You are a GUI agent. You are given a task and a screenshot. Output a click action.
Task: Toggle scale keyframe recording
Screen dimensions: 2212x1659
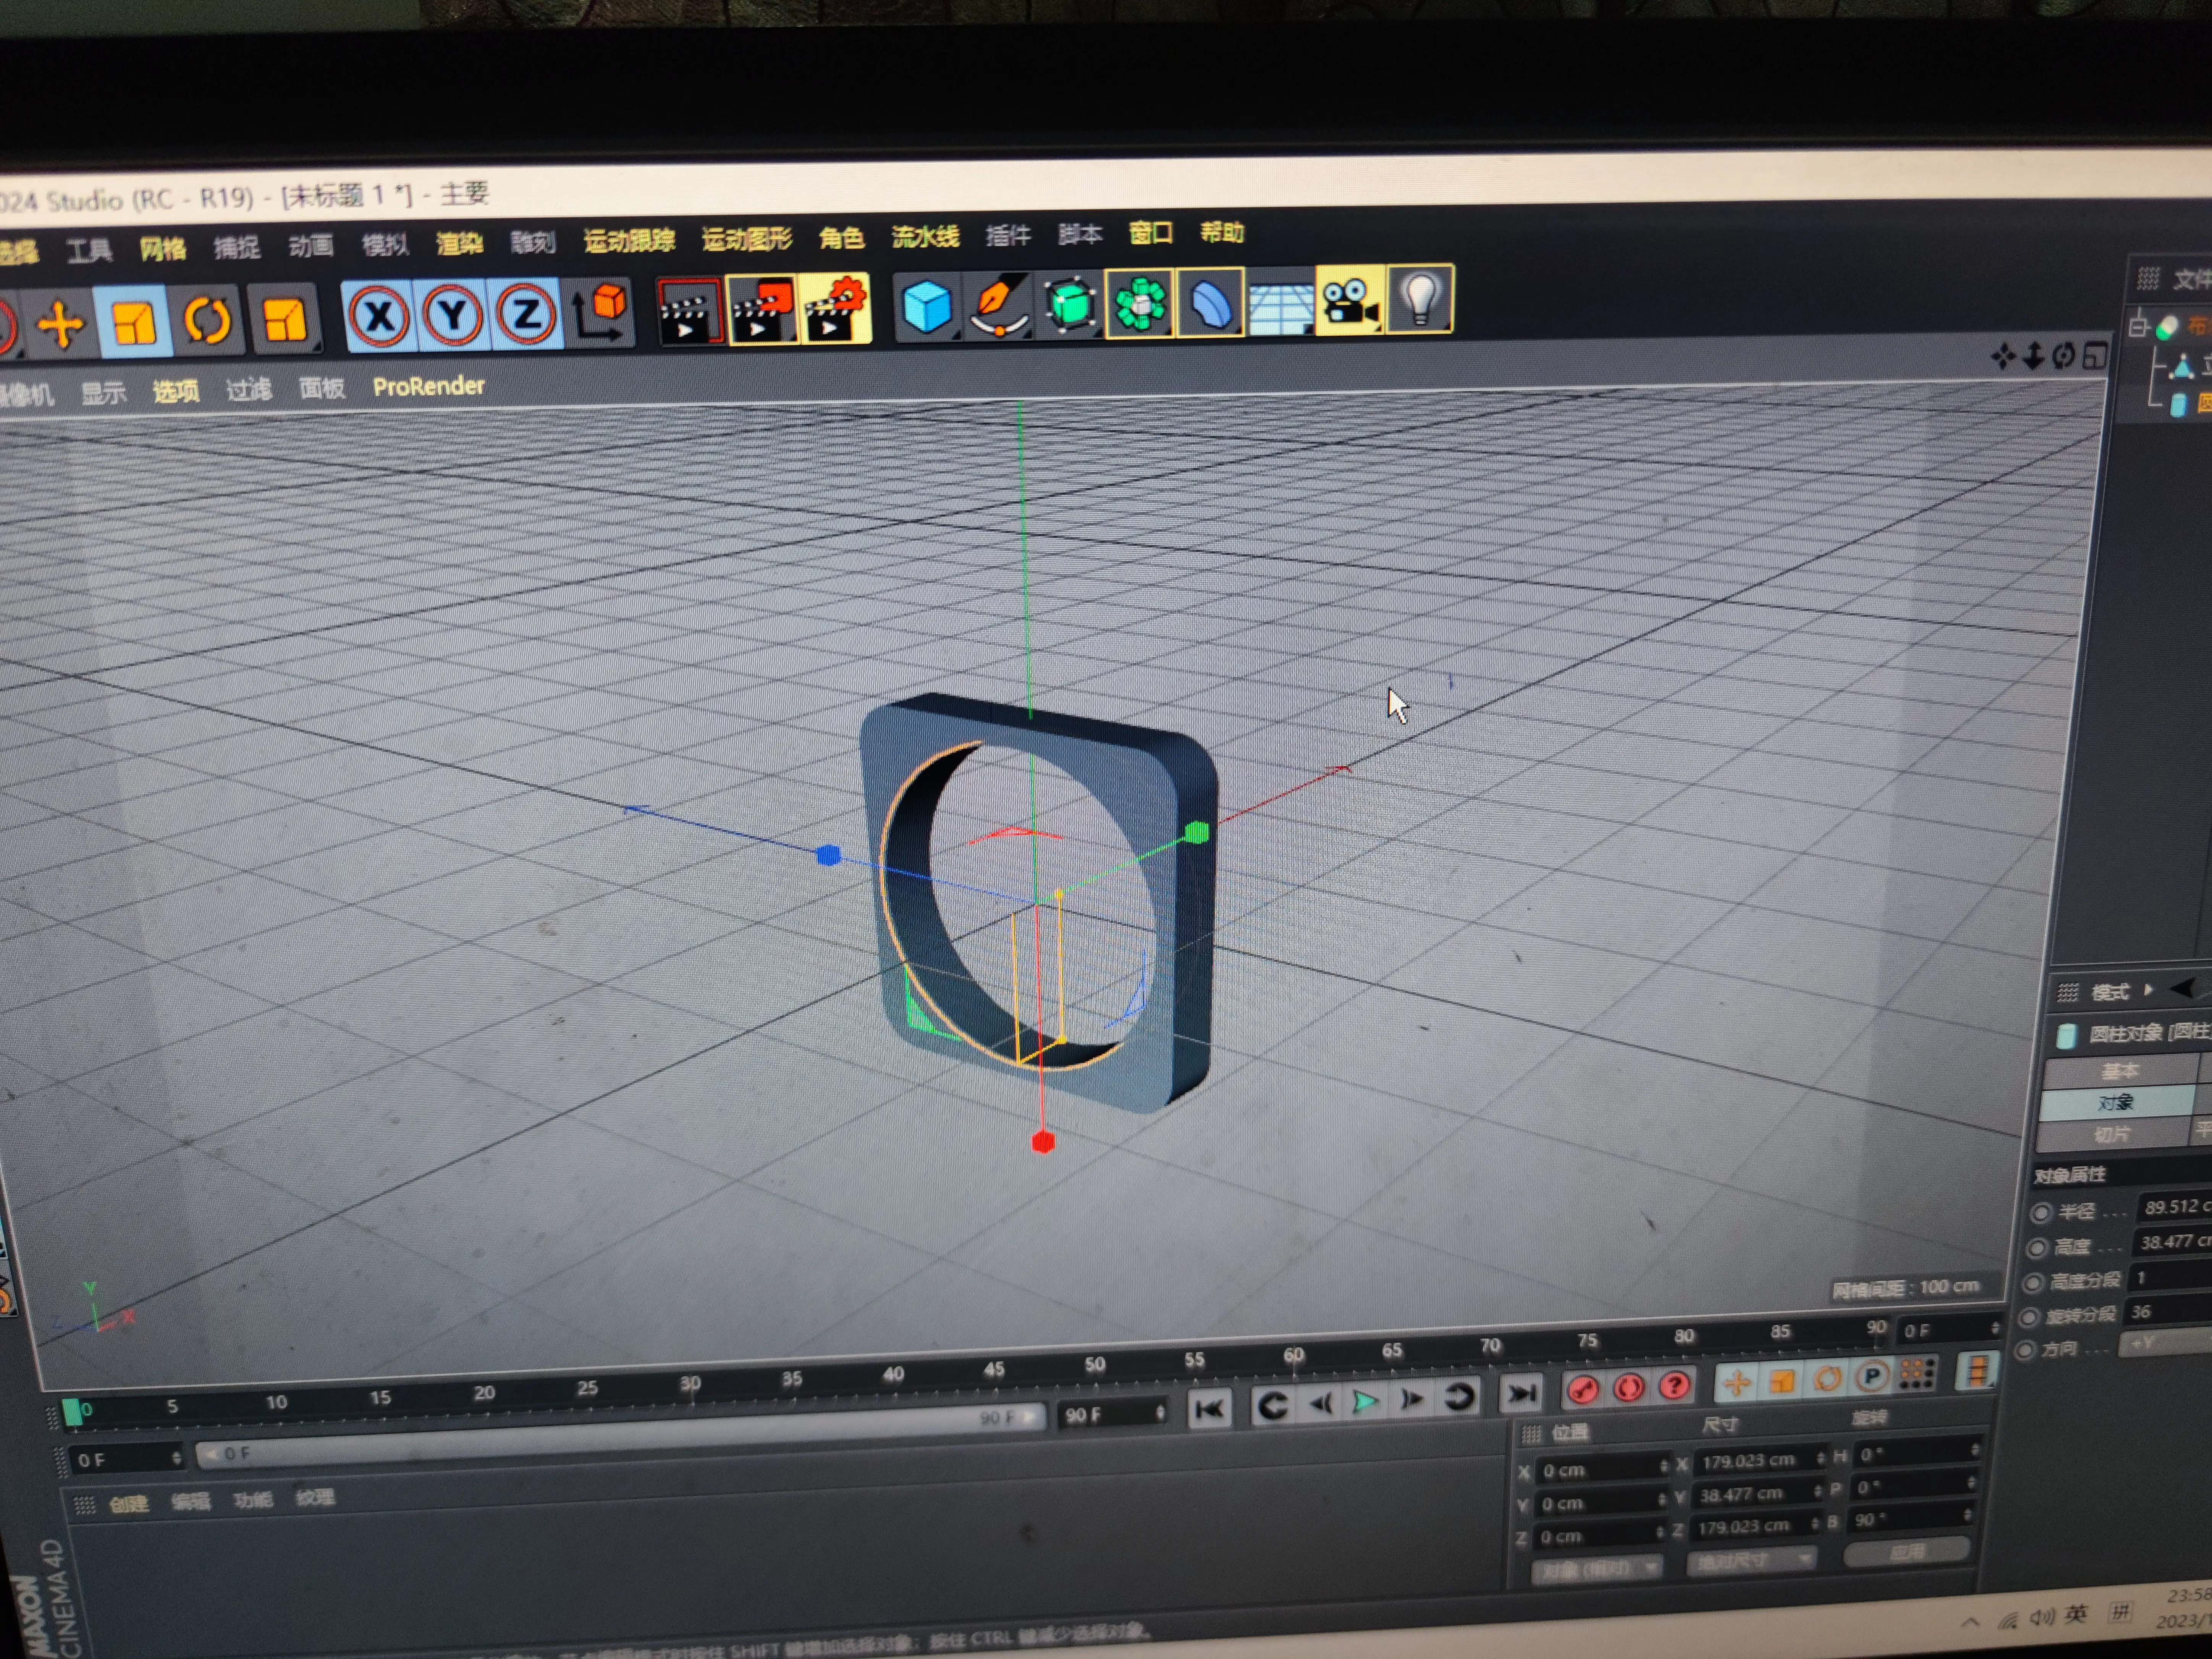click(1782, 1381)
